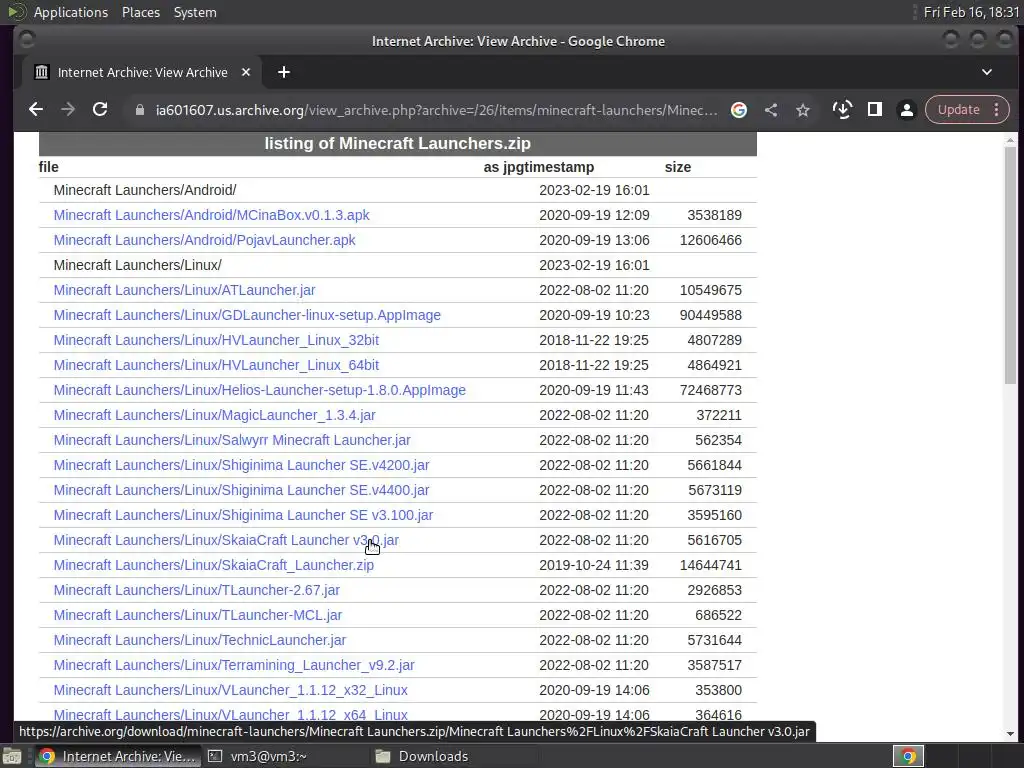Reload the page with refresh icon
The image size is (1024, 768).
point(100,110)
